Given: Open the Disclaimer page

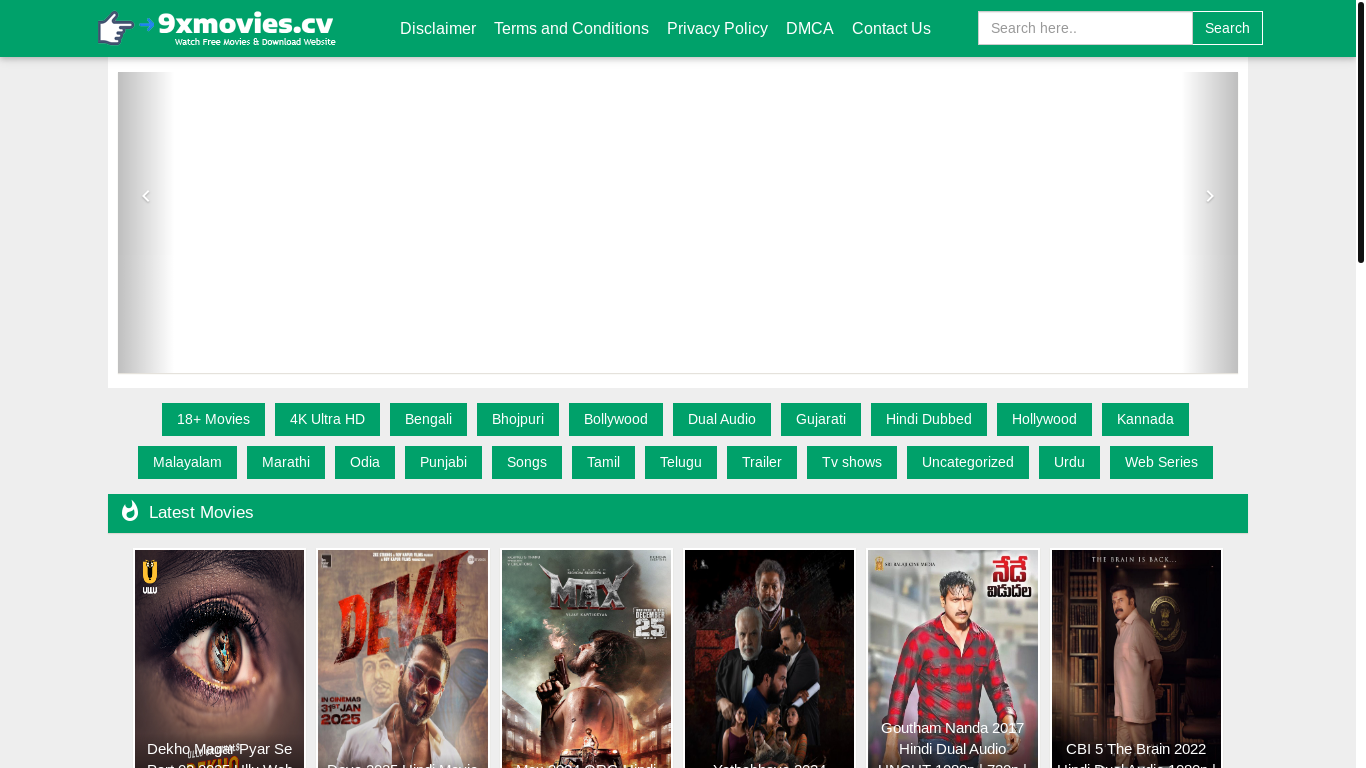Looking at the screenshot, I should tap(437, 28).
